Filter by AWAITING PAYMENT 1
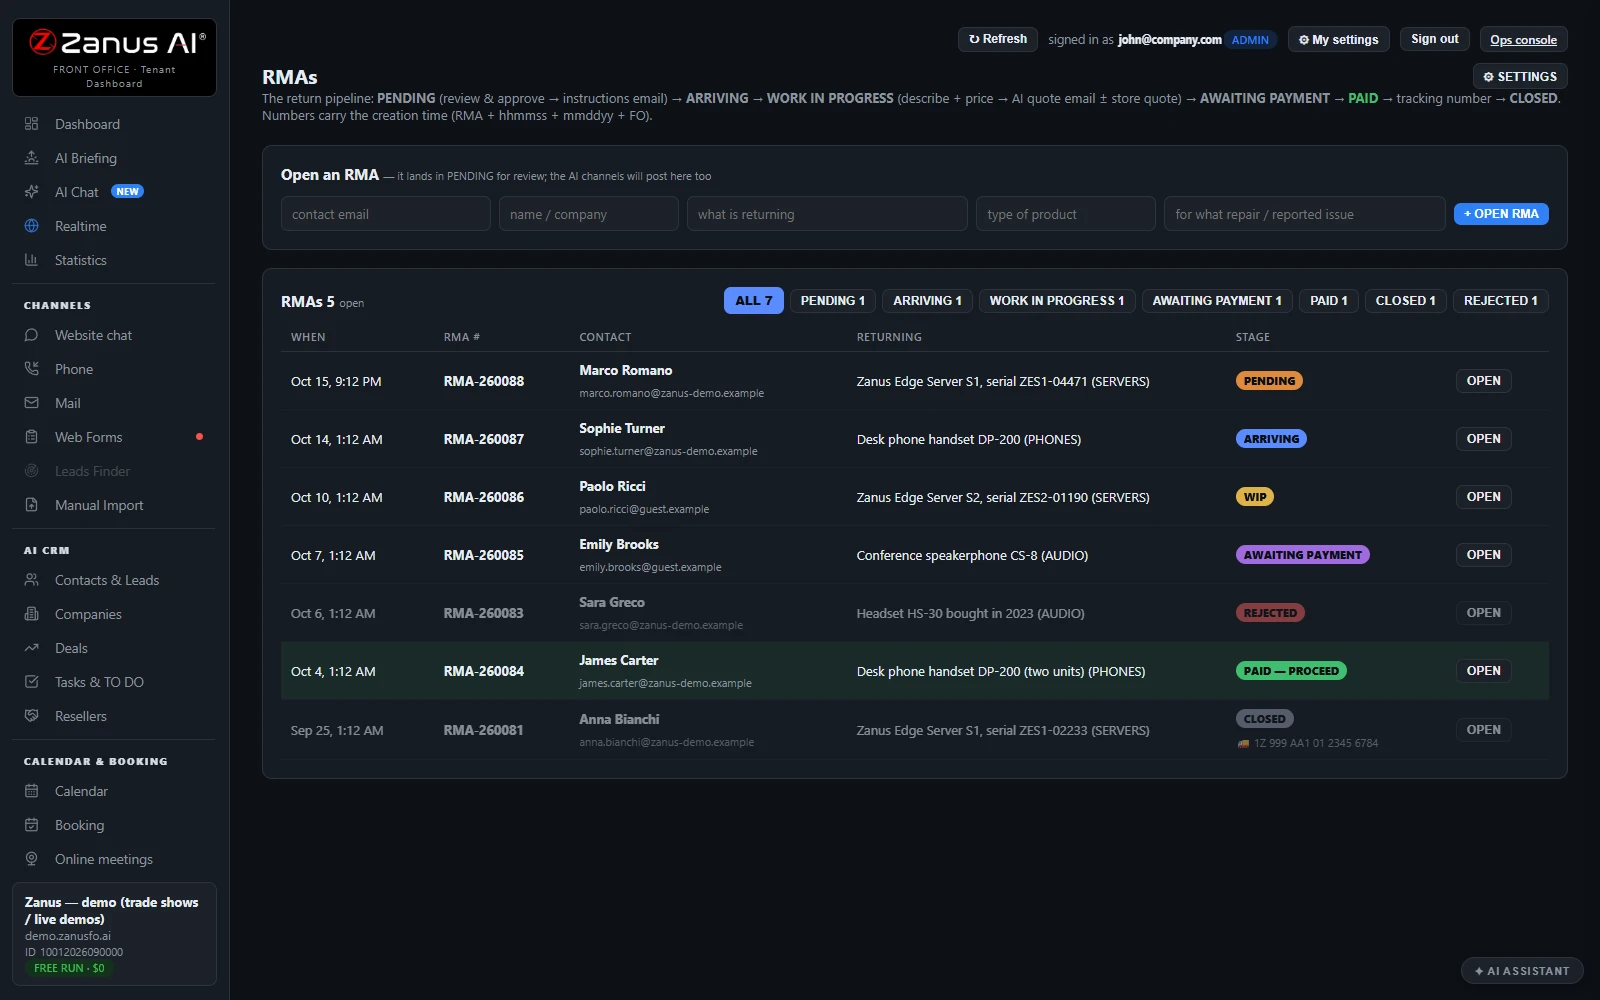This screenshot has width=1600, height=1000. pyautogui.click(x=1217, y=301)
